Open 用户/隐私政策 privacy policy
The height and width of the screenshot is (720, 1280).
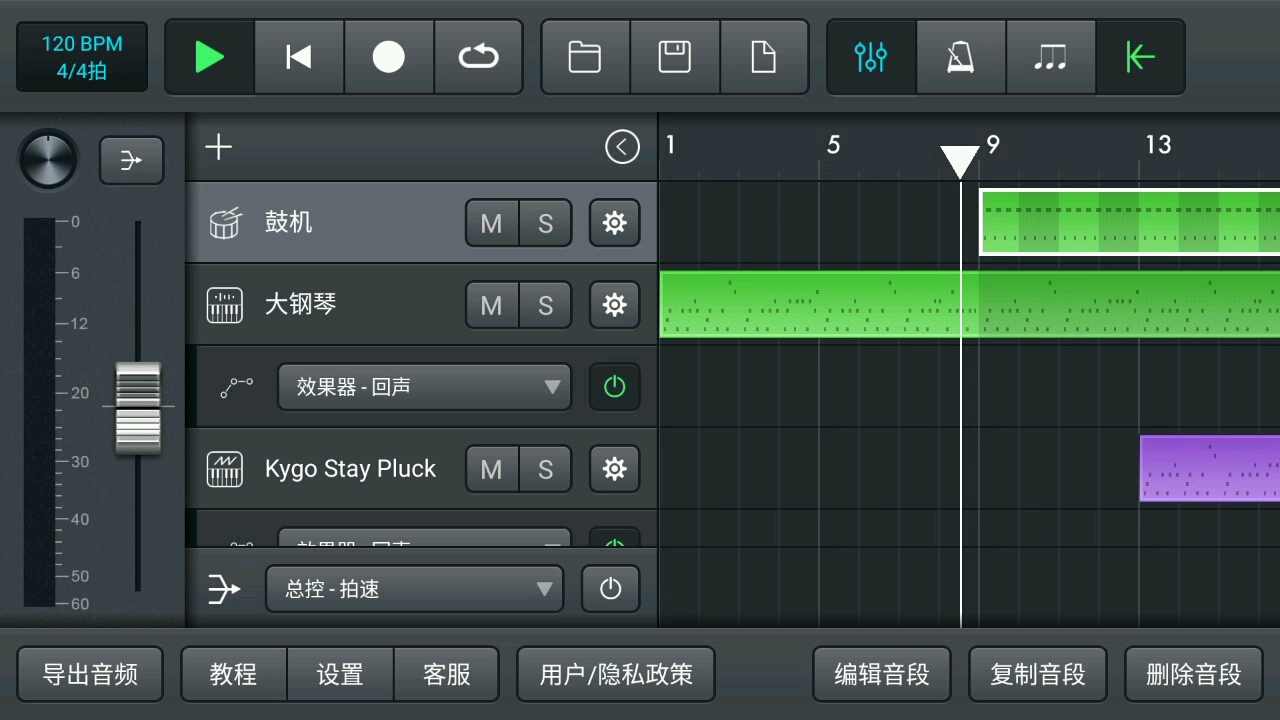(x=616, y=675)
